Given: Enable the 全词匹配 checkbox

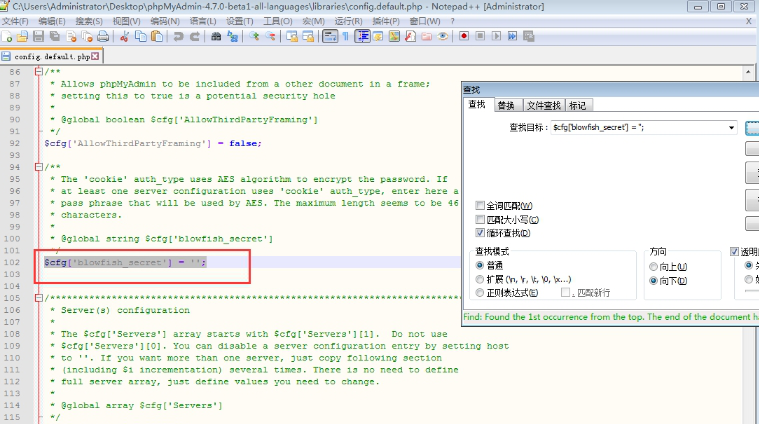Looking at the screenshot, I should tap(480, 206).
